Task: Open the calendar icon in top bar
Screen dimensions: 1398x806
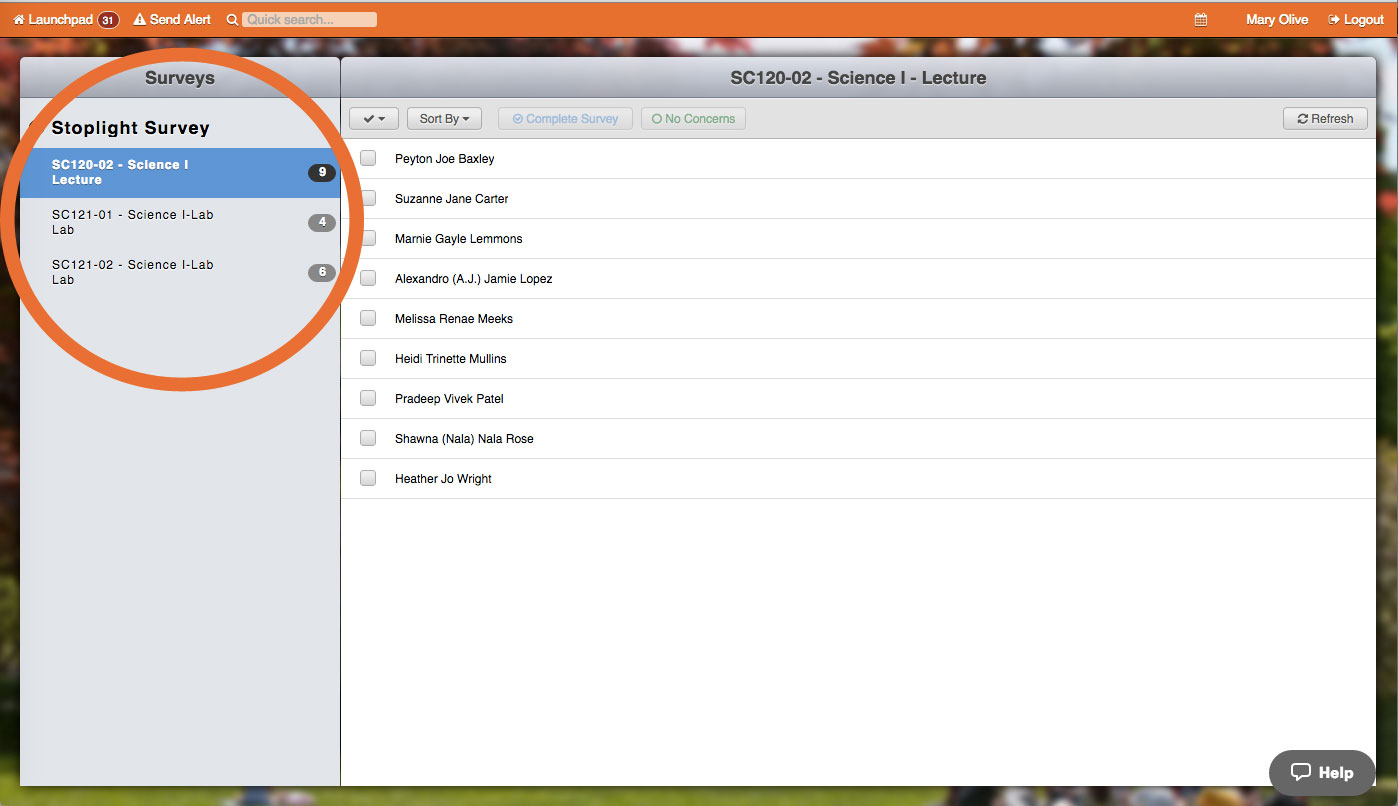Action: (1201, 20)
